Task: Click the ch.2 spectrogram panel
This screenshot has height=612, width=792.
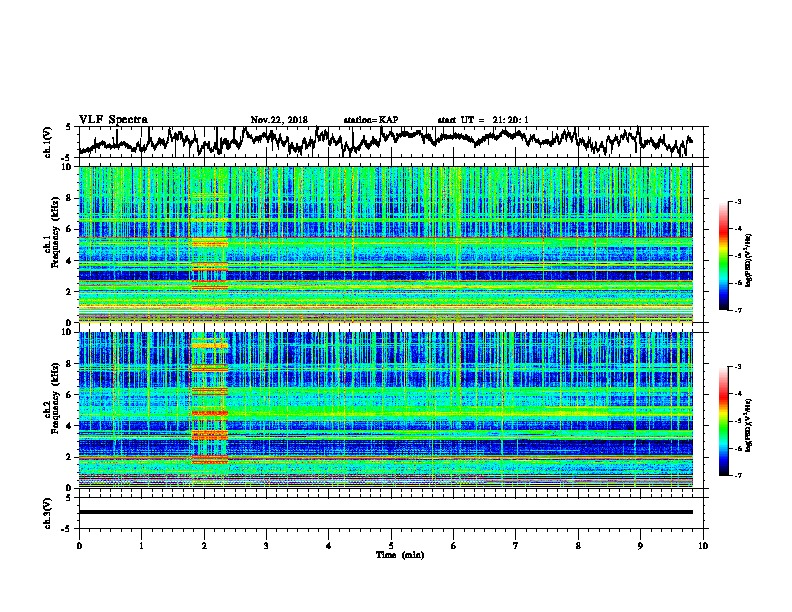Action: (x=385, y=410)
